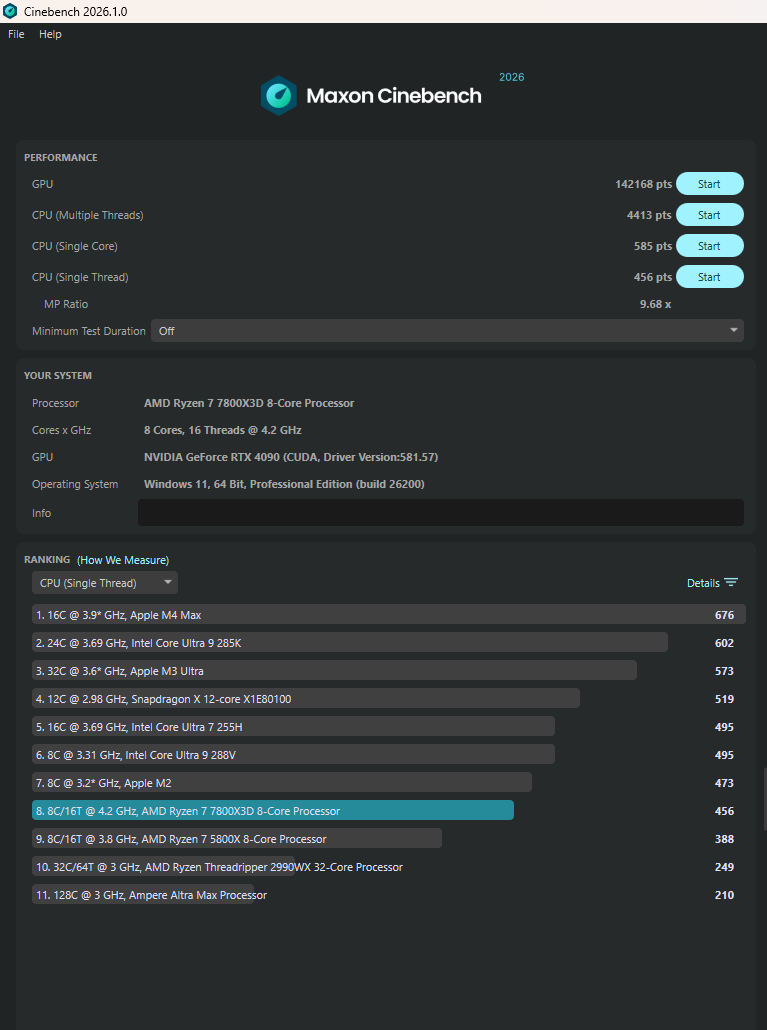Click the score 676 in ranking list
The image size is (767, 1030).
[x=724, y=615]
